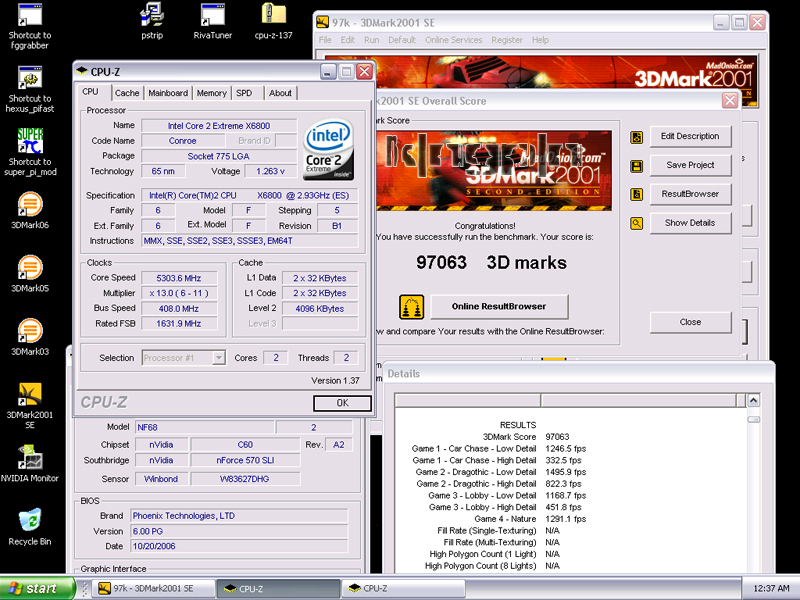Click the Multiplier value x 13.0 ( 6 - 11 )

point(179,293)
